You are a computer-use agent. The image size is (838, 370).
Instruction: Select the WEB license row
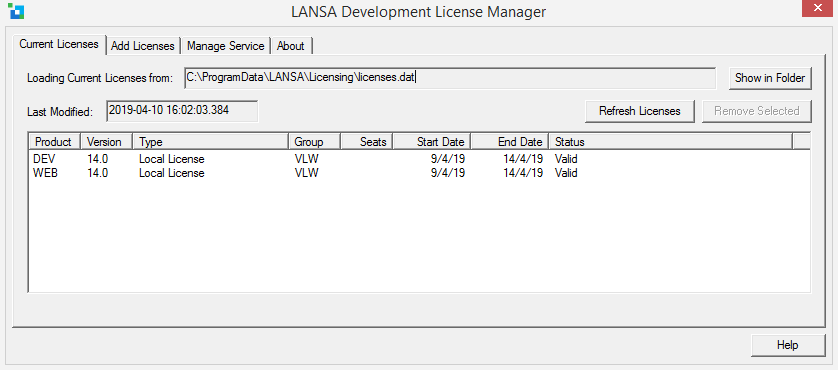[x=419, y=173]
